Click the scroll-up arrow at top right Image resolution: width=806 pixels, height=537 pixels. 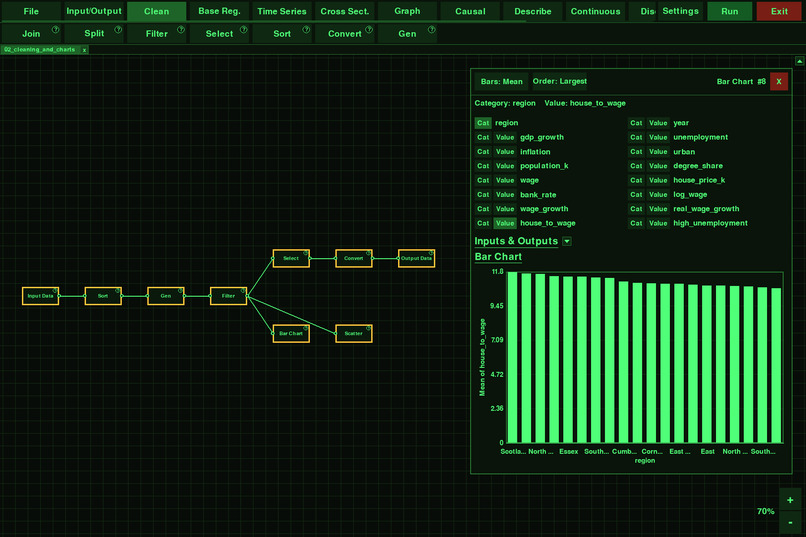pyautogui.click(x=799, y=61)
